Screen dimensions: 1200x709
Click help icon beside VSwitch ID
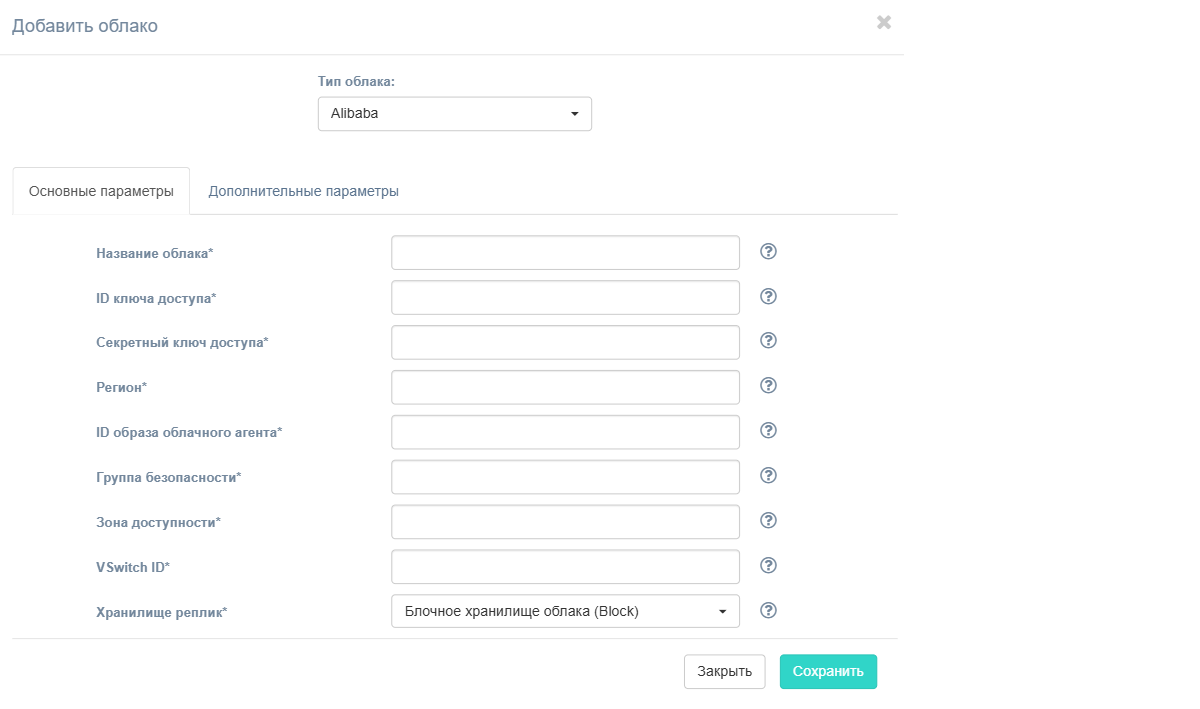(x=768, y=566)
